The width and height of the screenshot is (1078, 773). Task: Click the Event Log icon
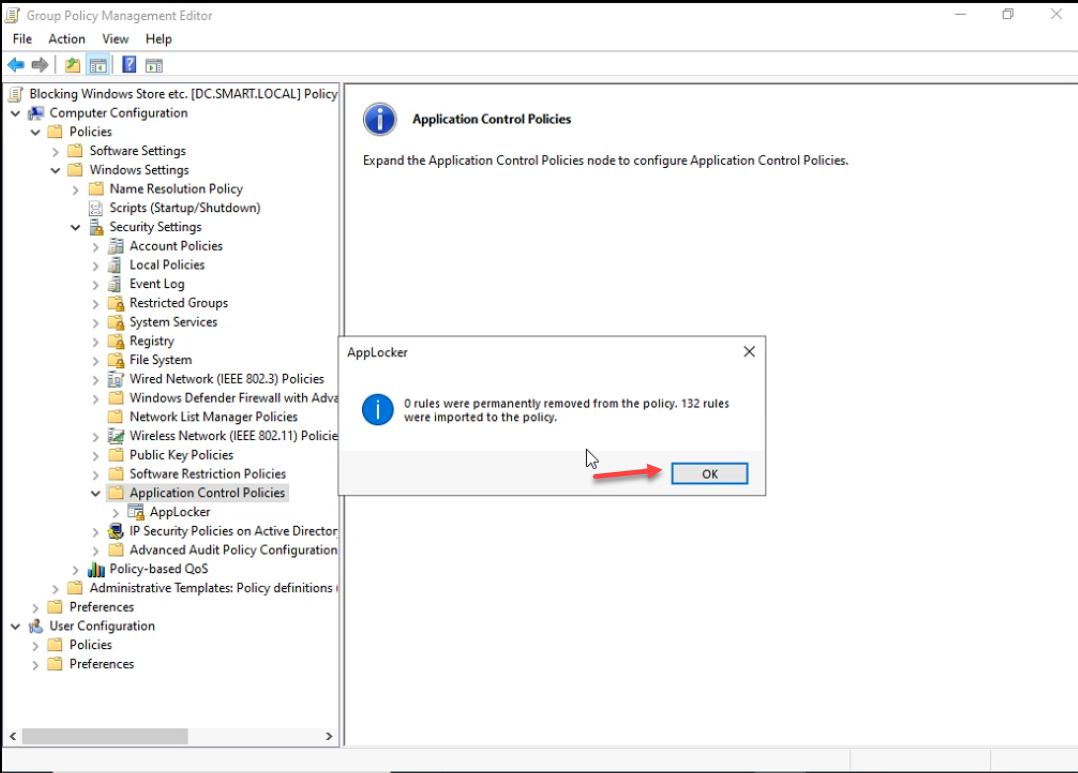pyautogui.click(x=116, y=284)
